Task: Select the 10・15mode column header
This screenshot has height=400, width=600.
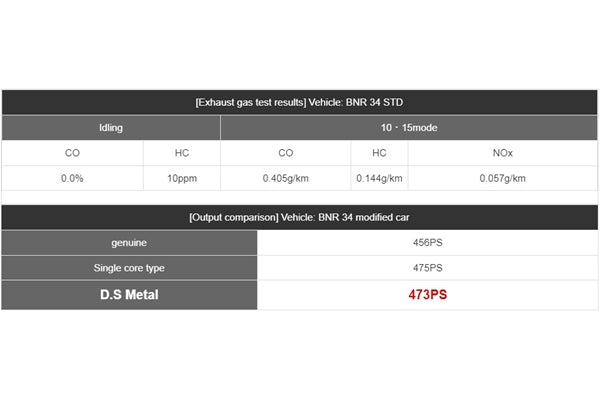Action: 409,127
